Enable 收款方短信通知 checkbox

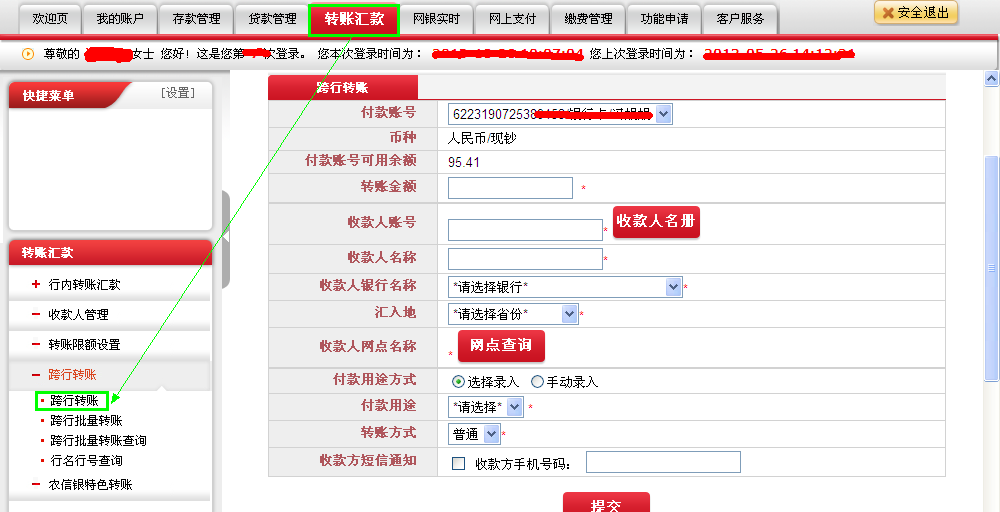pos(458,464)
